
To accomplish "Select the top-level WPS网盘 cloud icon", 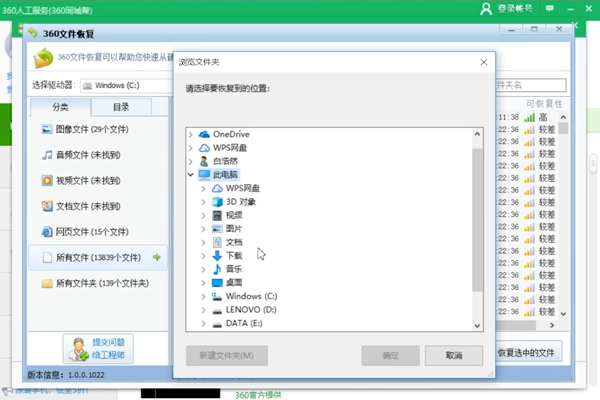I will coord(204,148).
